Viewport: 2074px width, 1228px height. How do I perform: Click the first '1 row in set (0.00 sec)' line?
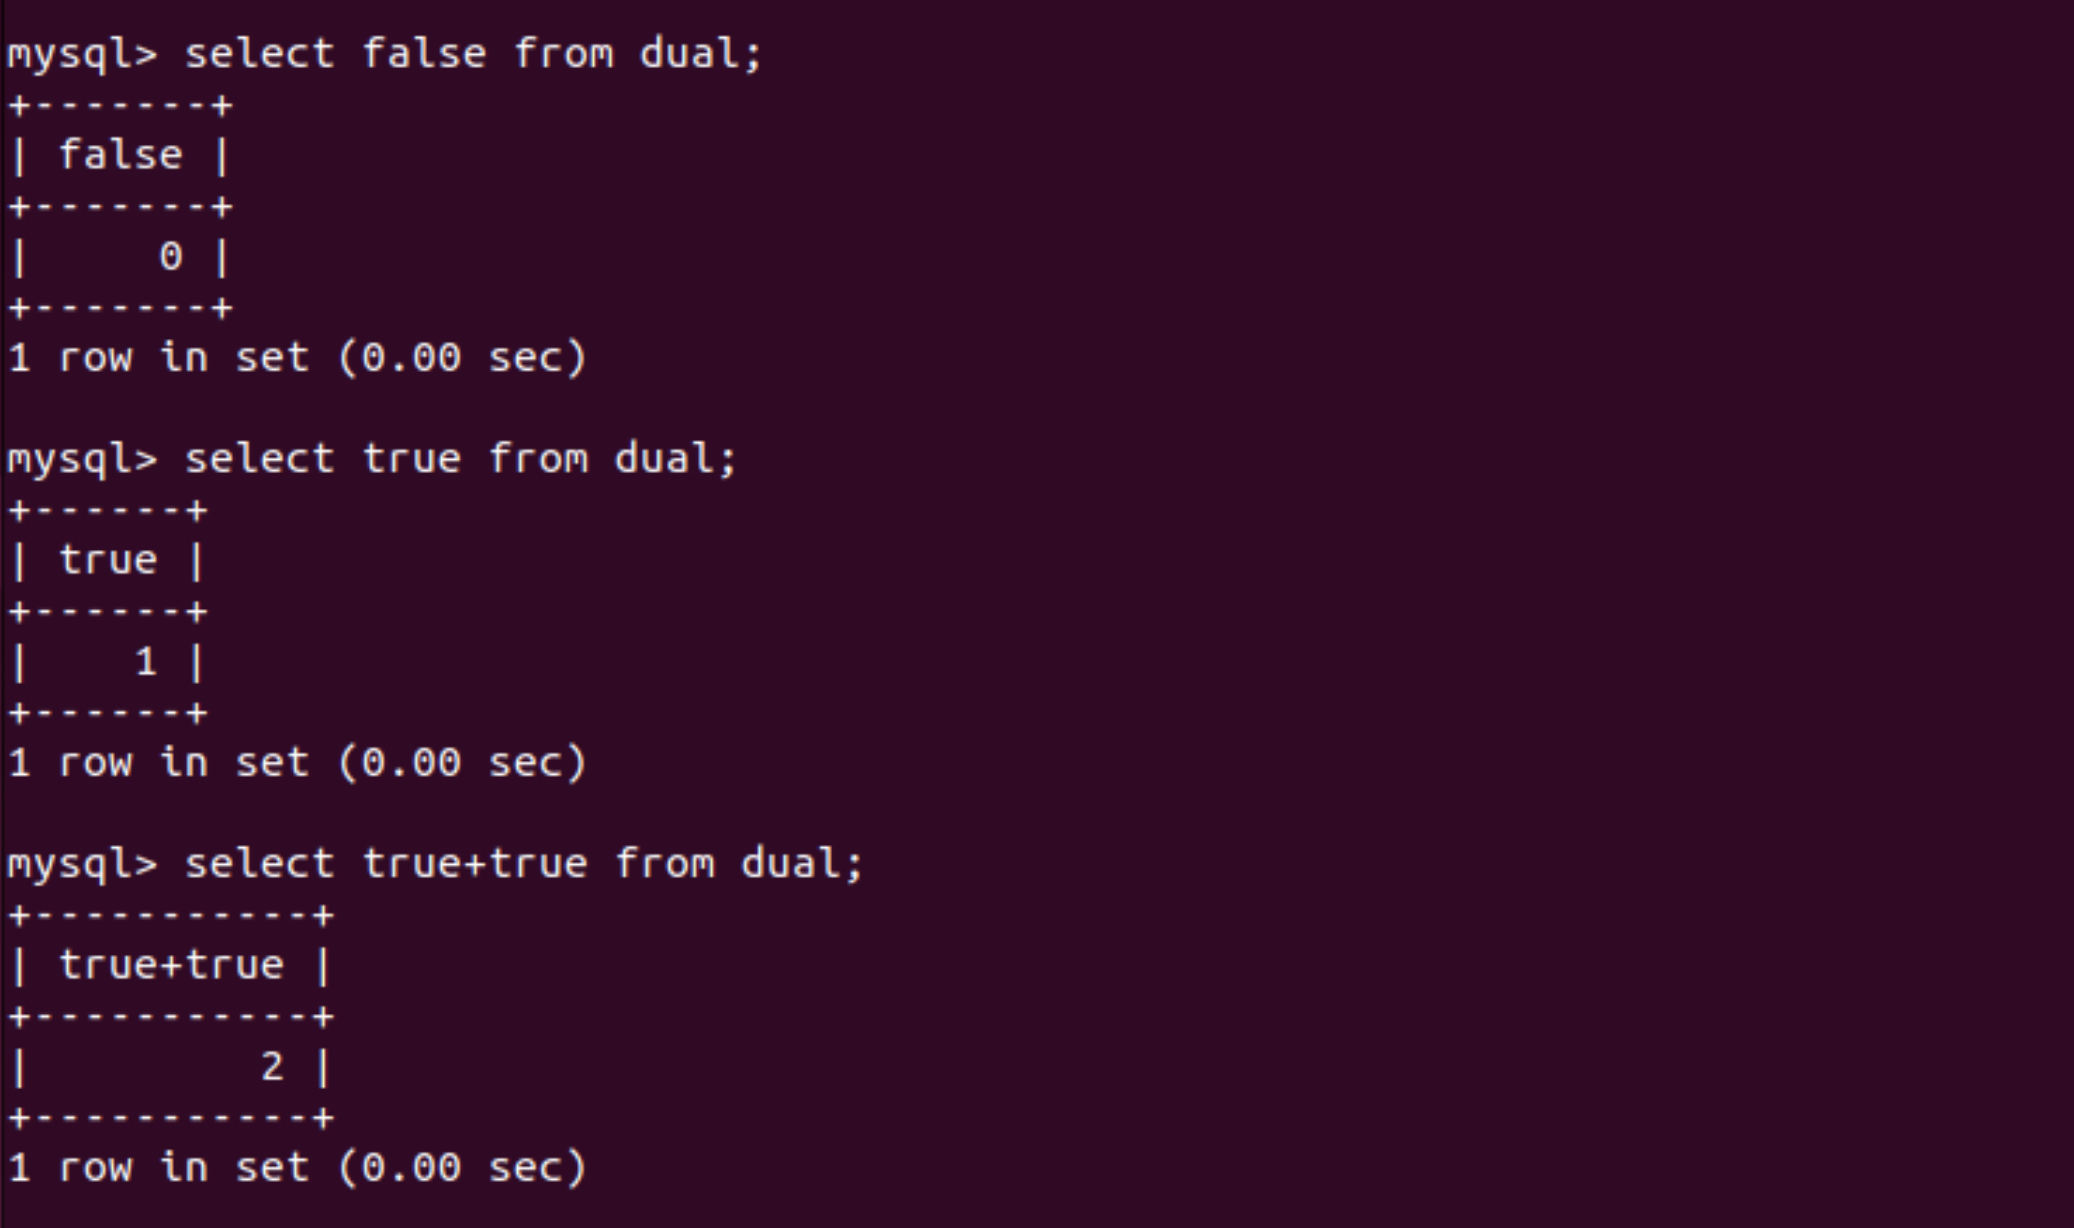tap(297, 358)
